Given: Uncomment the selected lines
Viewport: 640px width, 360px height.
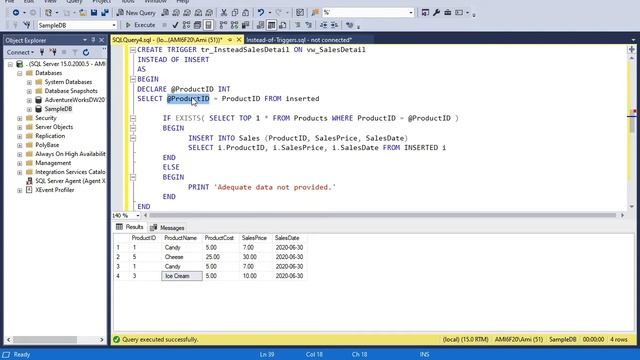Looking at the screenshot, I should 309,25.
